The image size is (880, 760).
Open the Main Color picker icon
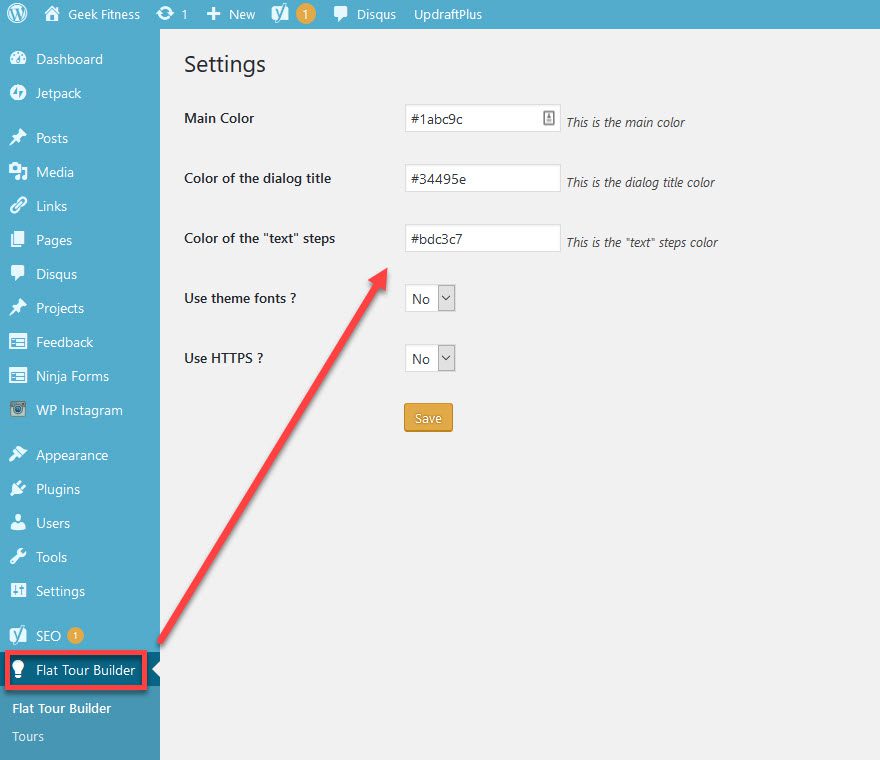tap(548, 117)
